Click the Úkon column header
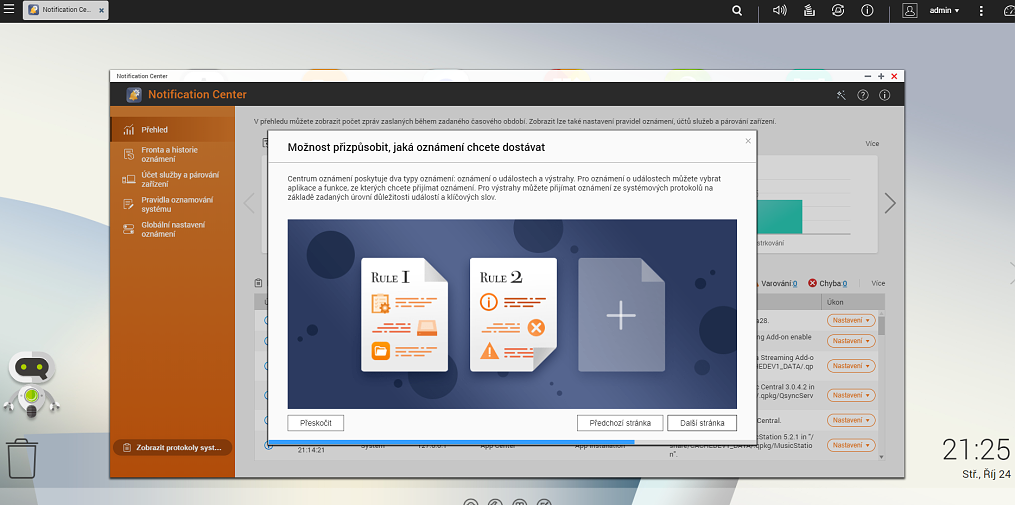Viewport: 1015px width, 505px height. (853, 302)
